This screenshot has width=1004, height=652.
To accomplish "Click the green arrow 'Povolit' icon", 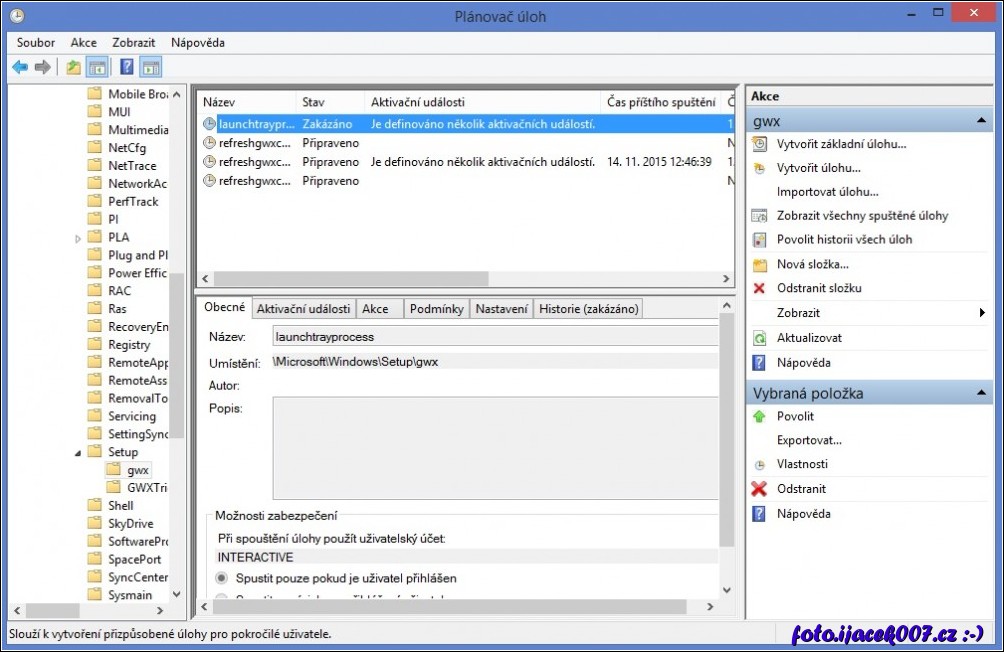I will point(759,416).
